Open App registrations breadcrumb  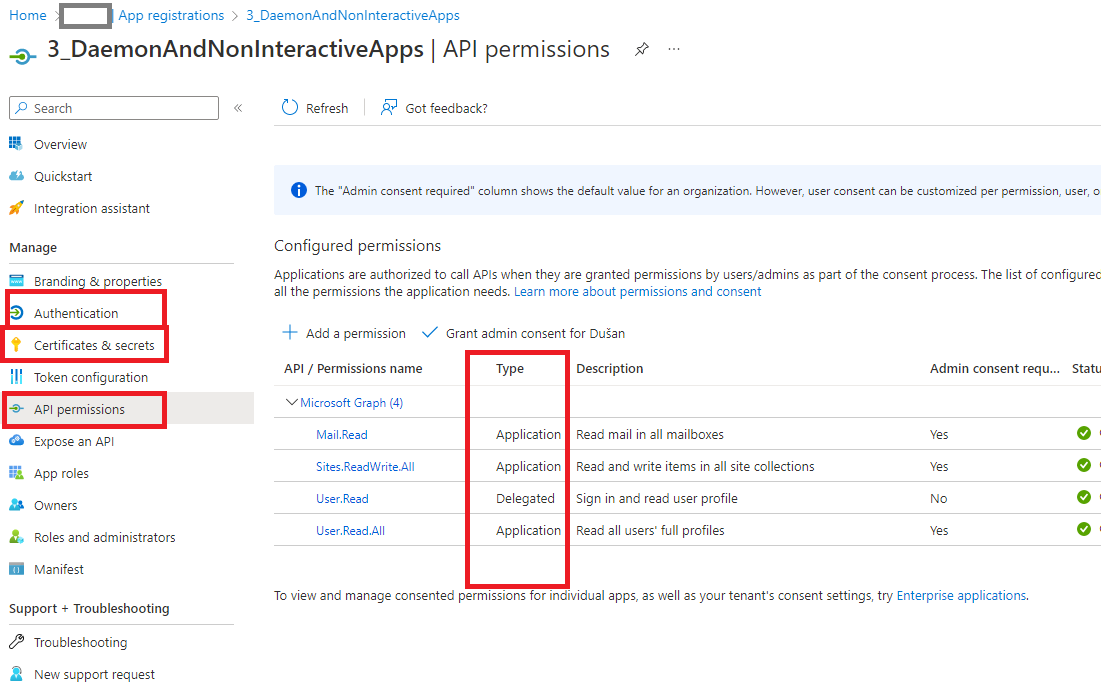coord(170,15)
